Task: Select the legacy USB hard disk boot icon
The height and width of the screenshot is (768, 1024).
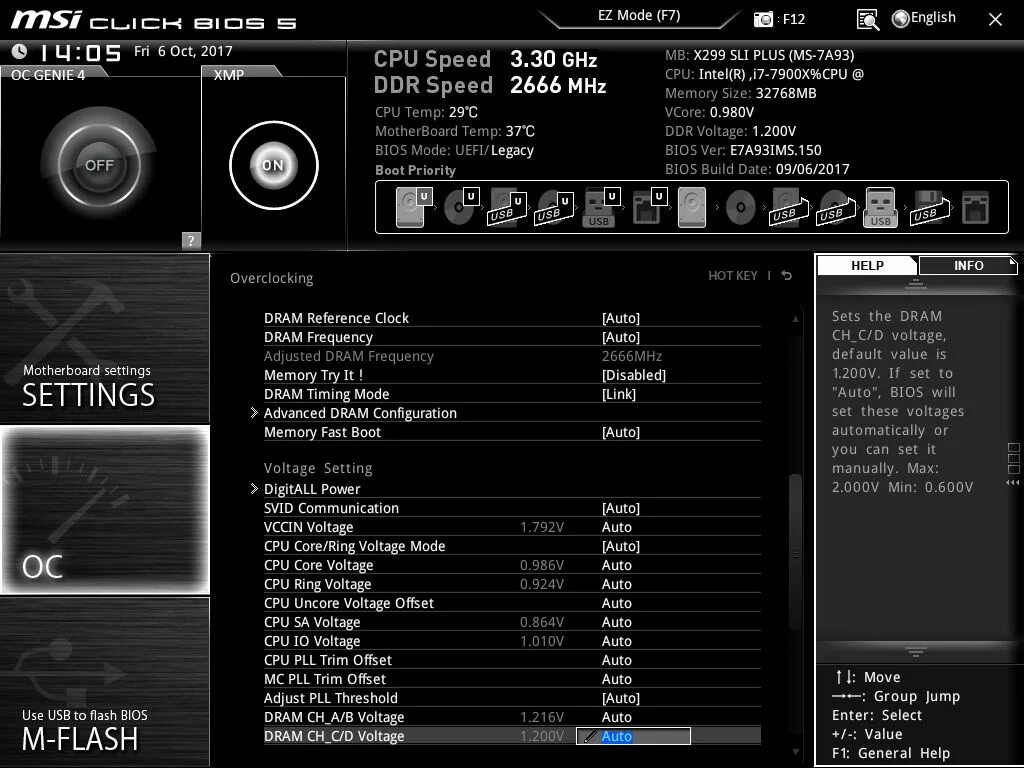Action: (x=789, y=208)
